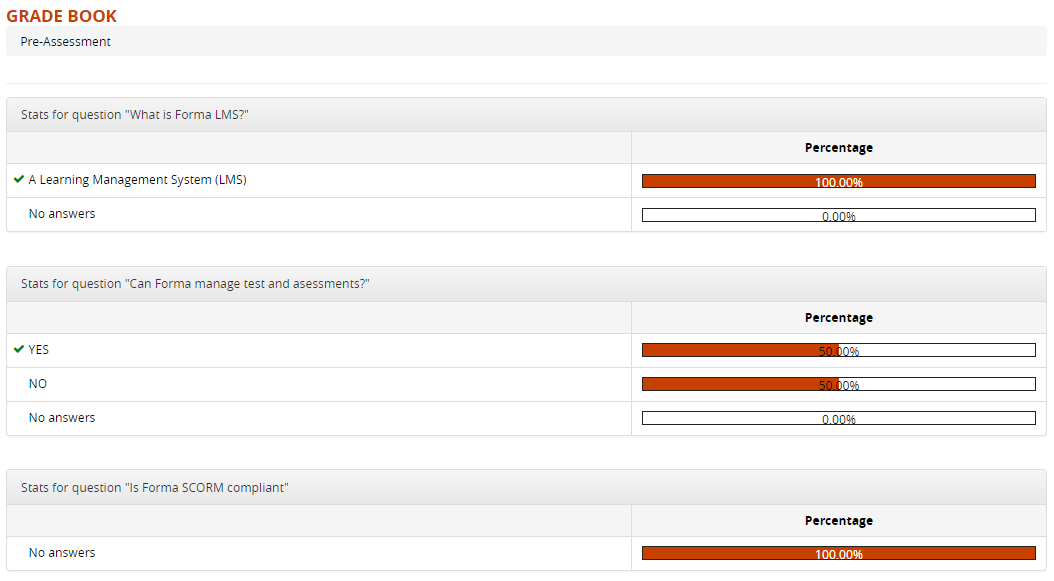Click the 50.00% bar beside NO
Screen dimensions: 1054x581
click(839, 384)
